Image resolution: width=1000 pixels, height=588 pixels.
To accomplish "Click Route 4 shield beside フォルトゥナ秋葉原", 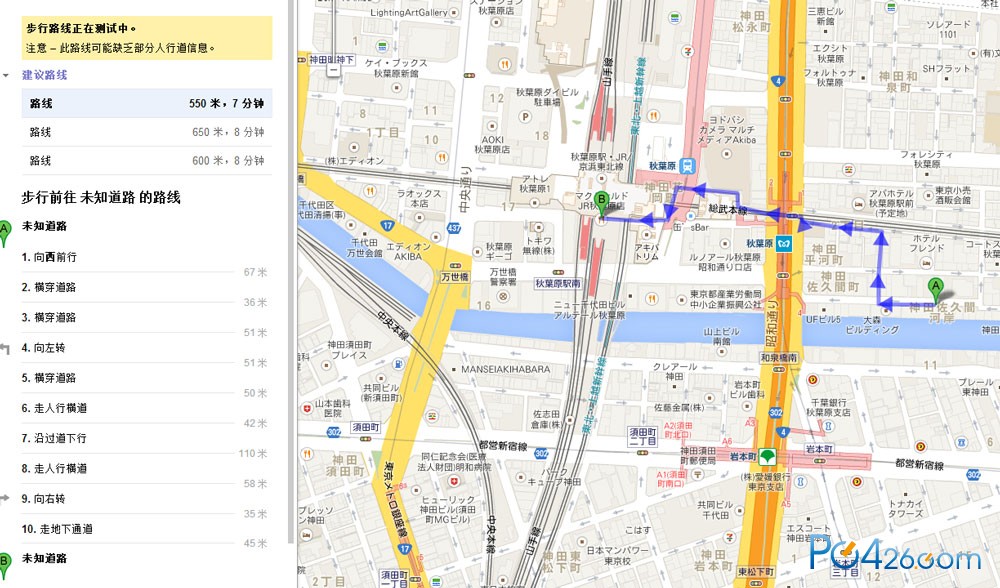I will (x=777, y=82).
